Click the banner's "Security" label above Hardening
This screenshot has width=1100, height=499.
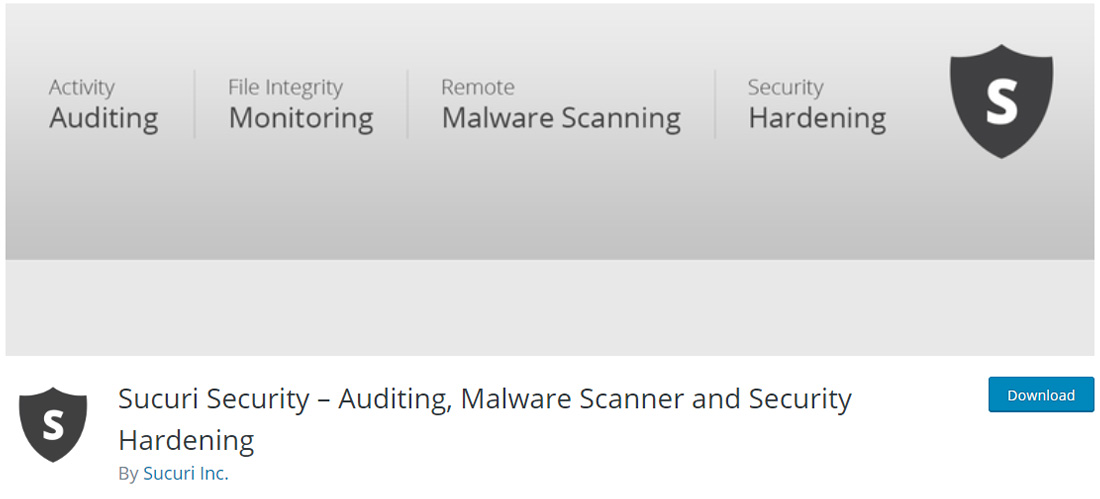(785, 87)
